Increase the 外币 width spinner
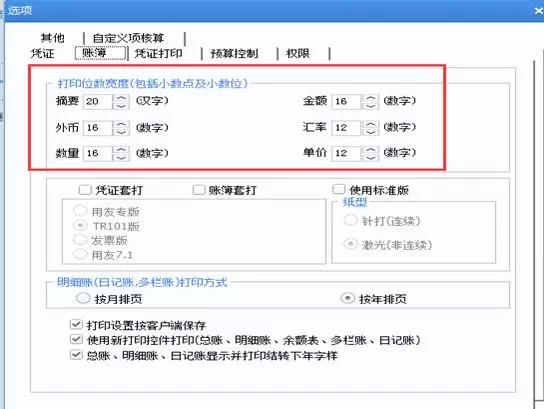Viewport: 544px width, 409px height. click(x=121, y=124)
